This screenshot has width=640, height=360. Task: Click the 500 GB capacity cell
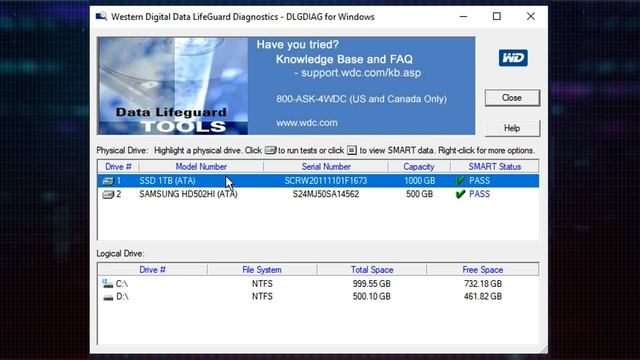[420, 194]
